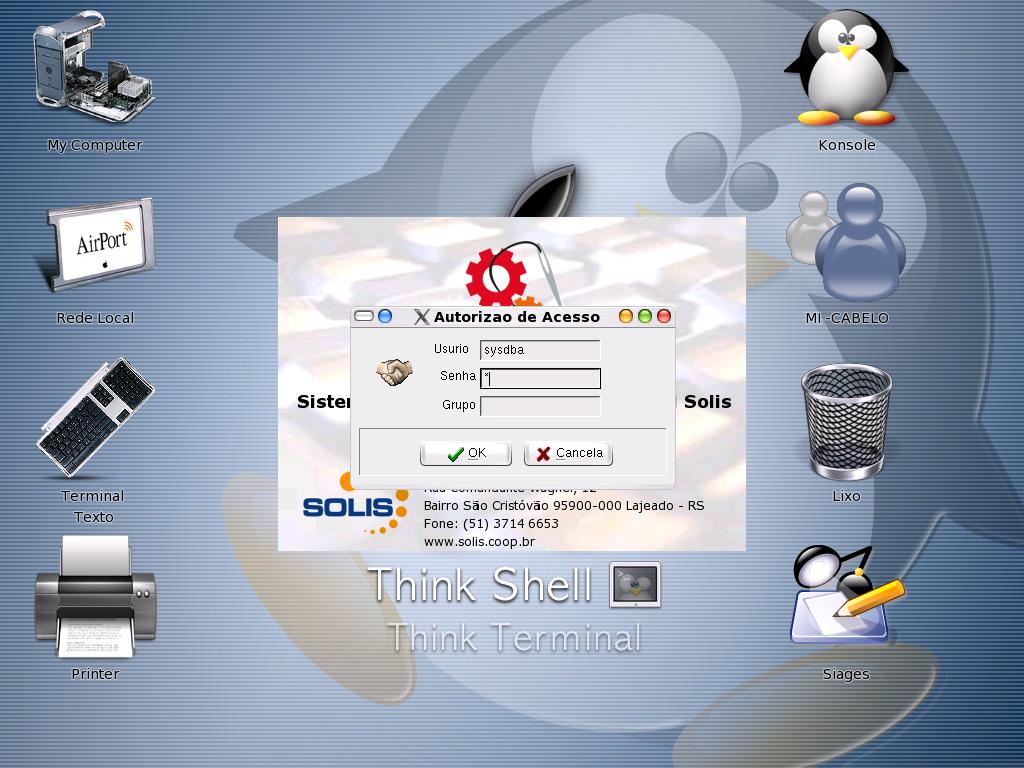Click the green maximize button of the dialog
This screenshot has height=768, width=1024.
tap(645, 316)
